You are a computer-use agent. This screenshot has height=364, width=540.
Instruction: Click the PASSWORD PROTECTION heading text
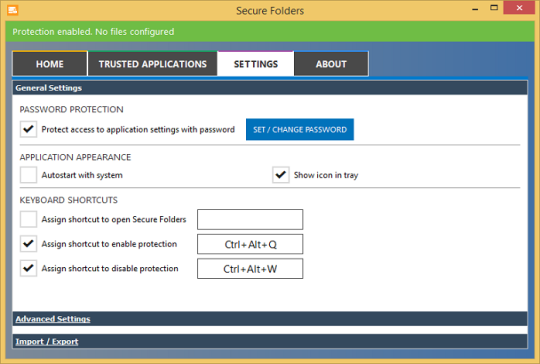point(71,110)
